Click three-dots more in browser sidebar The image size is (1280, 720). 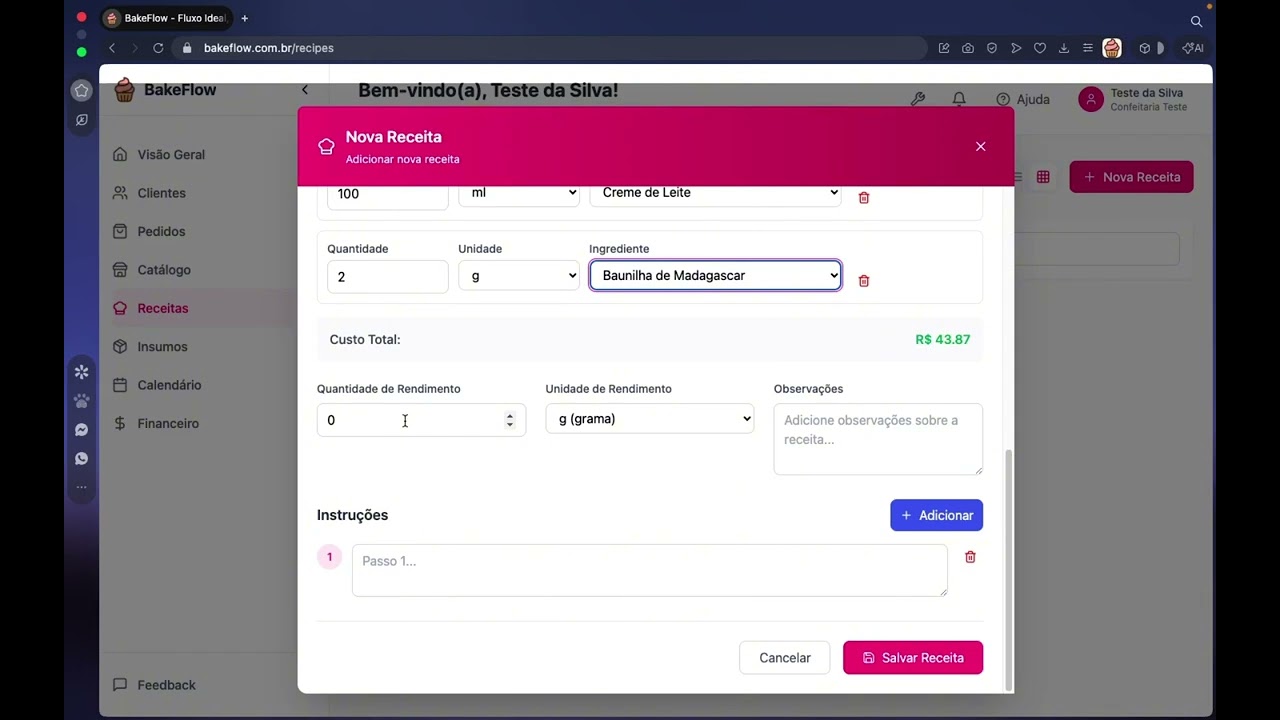pyautogui.click(x=82, y=488)
